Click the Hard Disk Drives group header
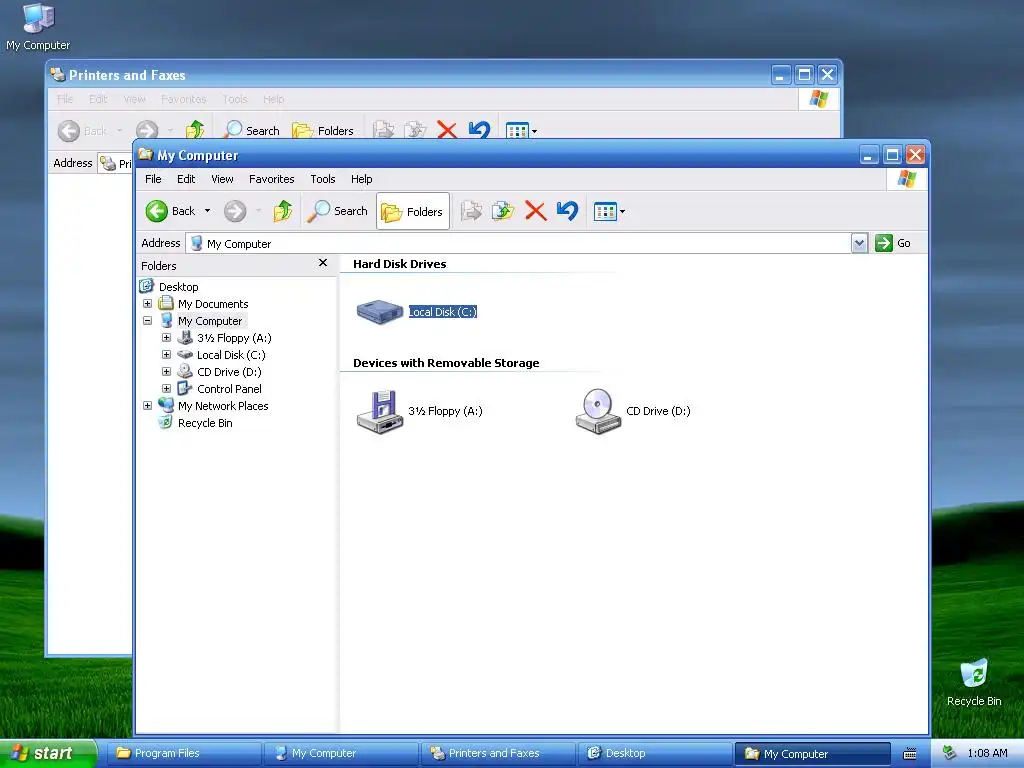Viewport: 1024px width, 768px height. pos(400,264)
